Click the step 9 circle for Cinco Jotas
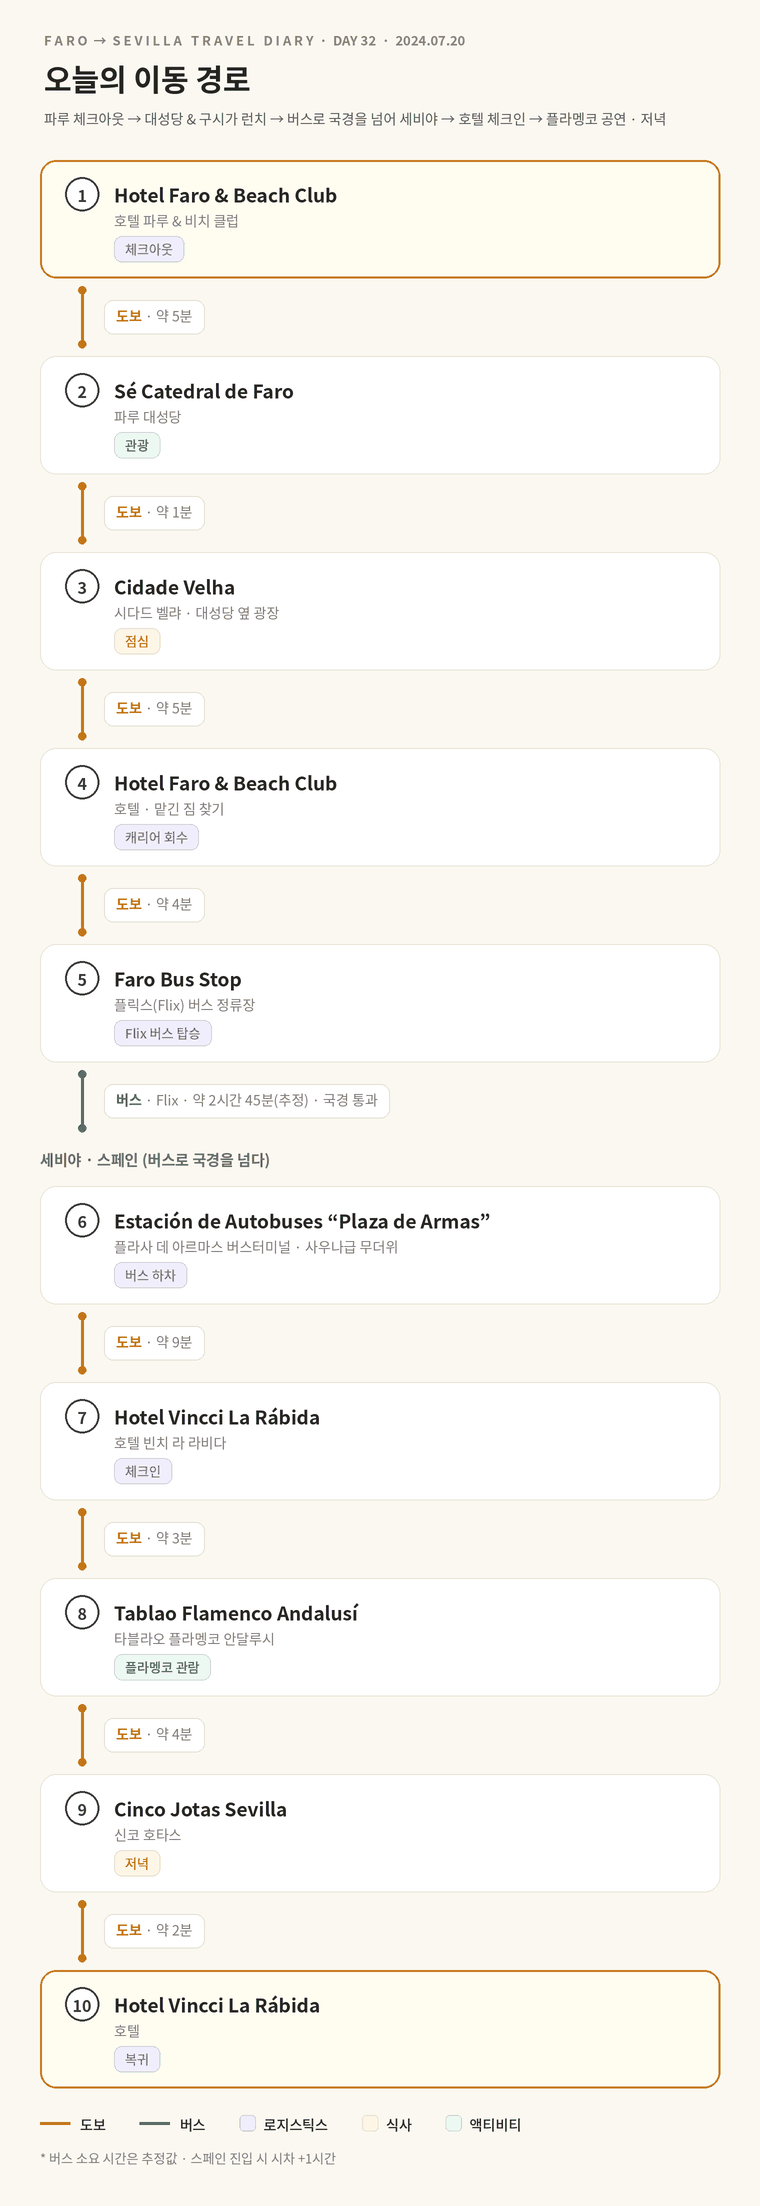This screenshot has width=760, height=2206. (x=82, y=1809)
